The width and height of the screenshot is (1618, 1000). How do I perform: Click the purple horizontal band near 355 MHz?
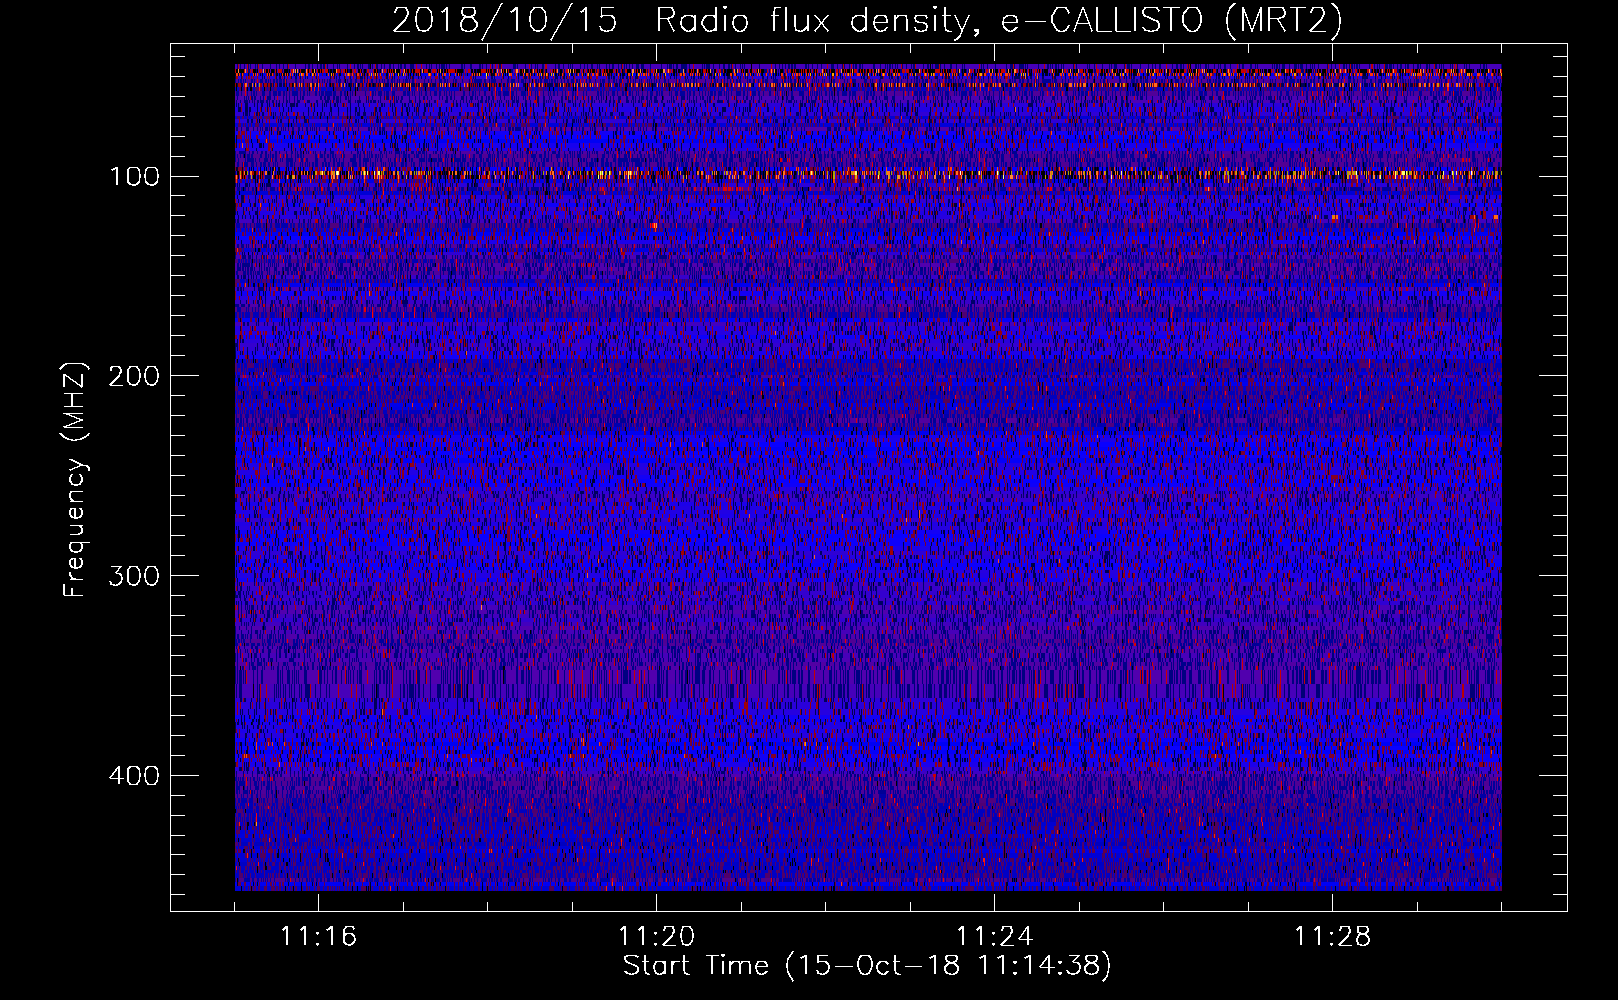[x=868, y=684]
